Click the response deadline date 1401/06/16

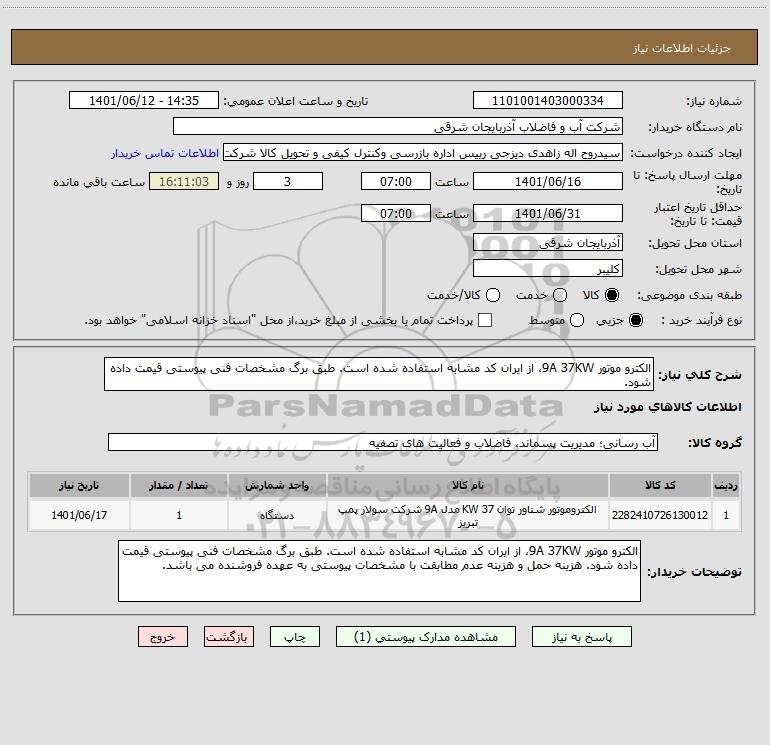pyautogui.click(x=548, y=181)
